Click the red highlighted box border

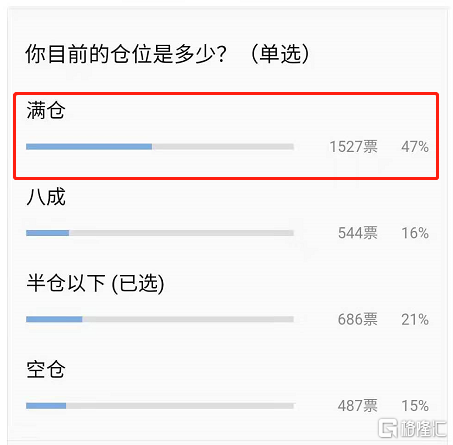[226, 94]
